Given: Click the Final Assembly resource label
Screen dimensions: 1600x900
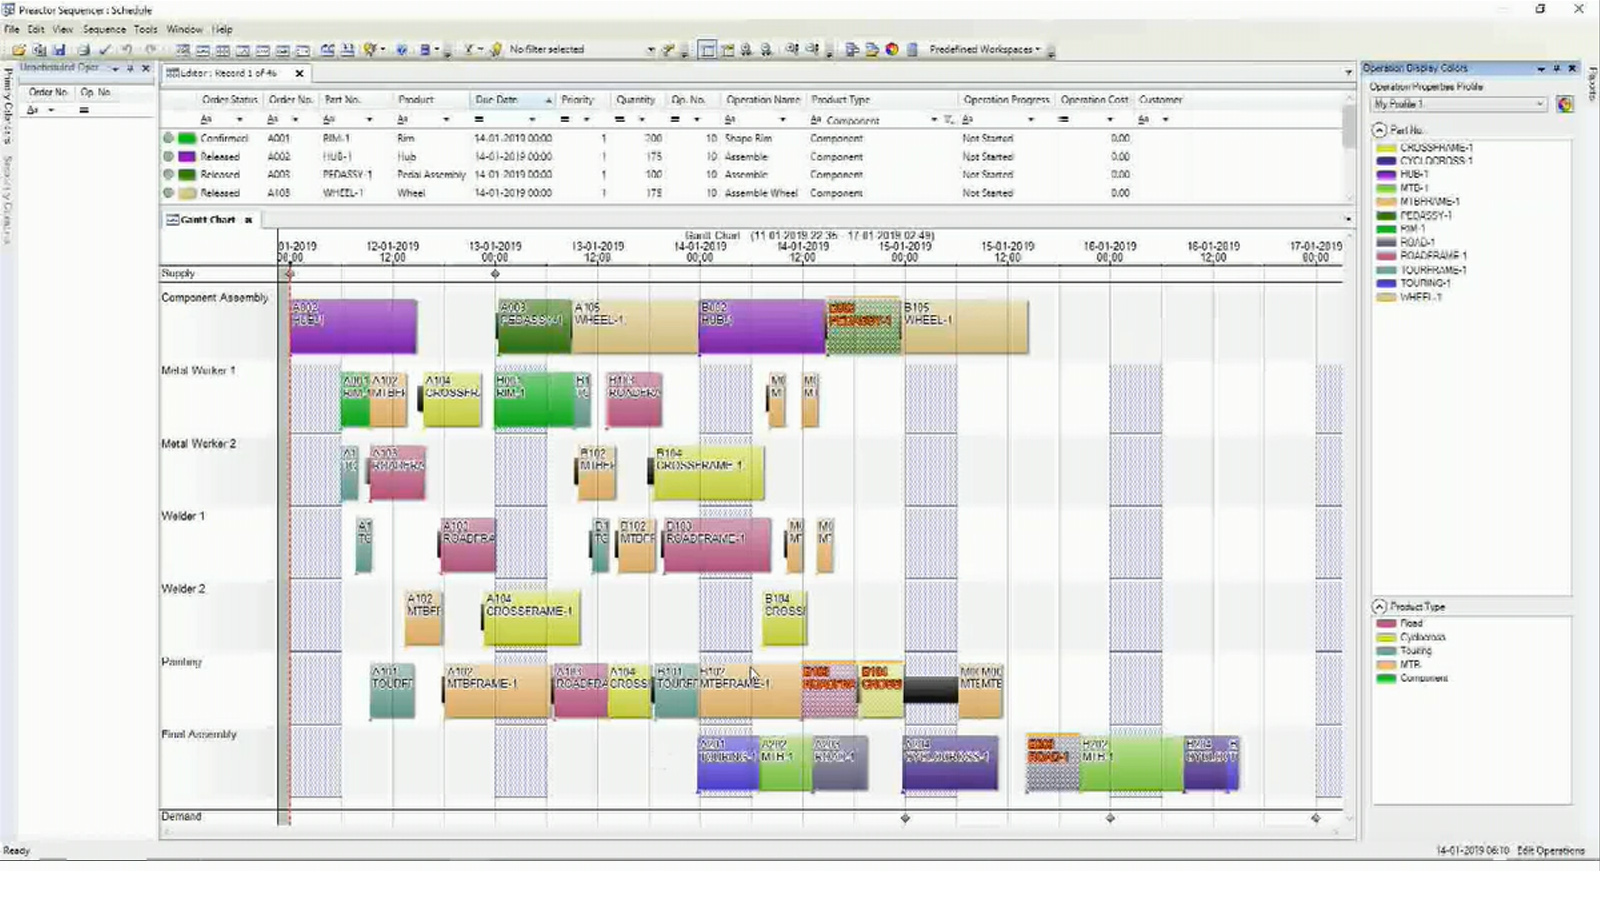Looking at the screenshot, I should 199,734.
